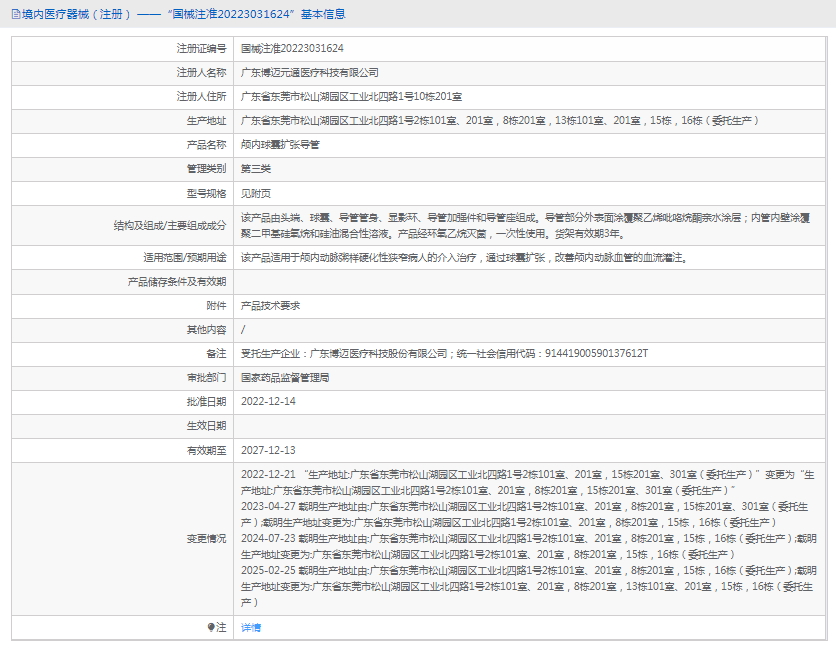Select the 其他内容 label
This screenshot has height=648, width=836.
pyautogui.click(x=206, y=330)
